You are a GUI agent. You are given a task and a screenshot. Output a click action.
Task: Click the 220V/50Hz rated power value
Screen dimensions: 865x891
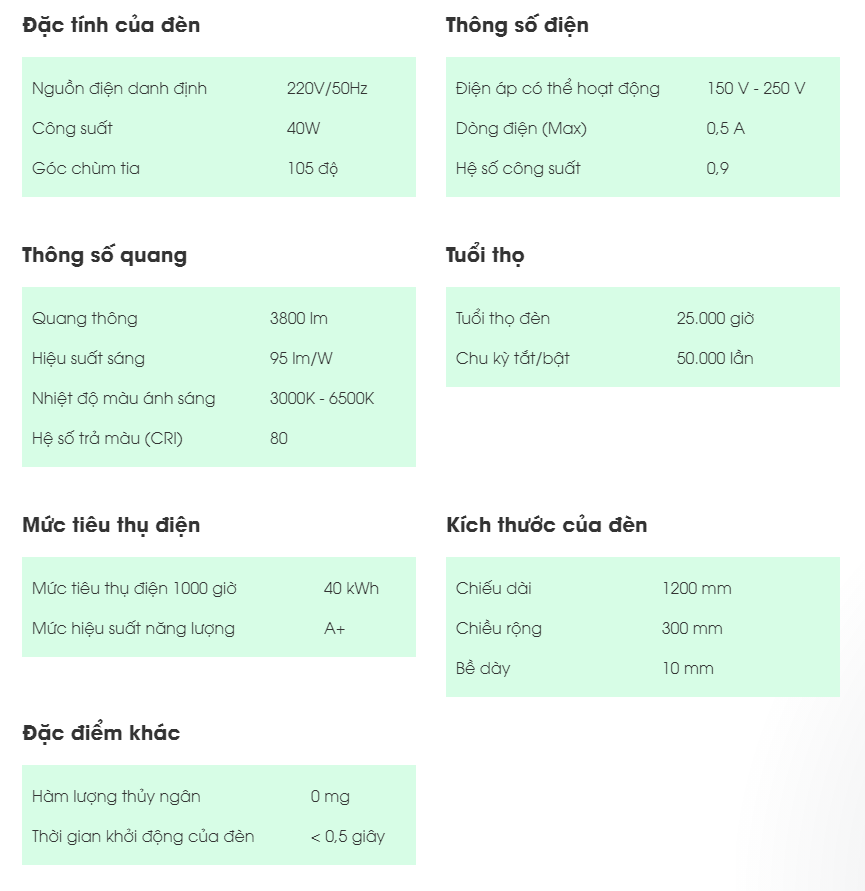[x=327, y=89]
